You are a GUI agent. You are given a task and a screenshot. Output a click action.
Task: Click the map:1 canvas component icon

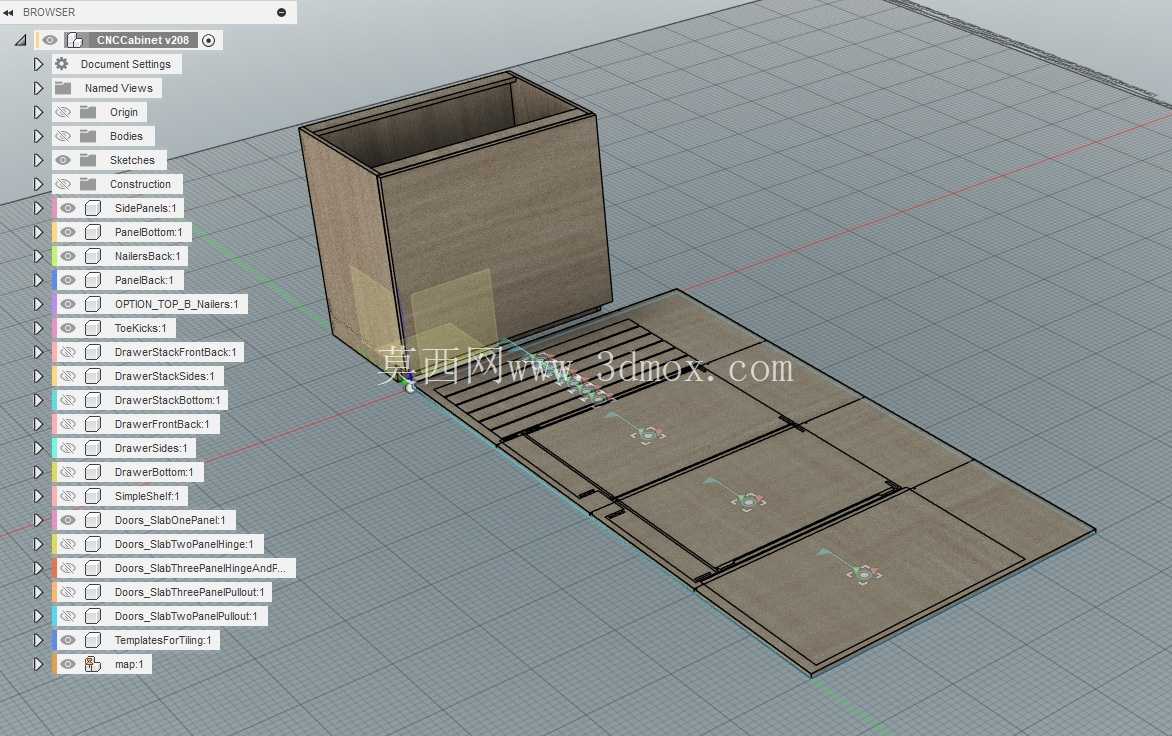pyautogui.click(x=93, y=664)
